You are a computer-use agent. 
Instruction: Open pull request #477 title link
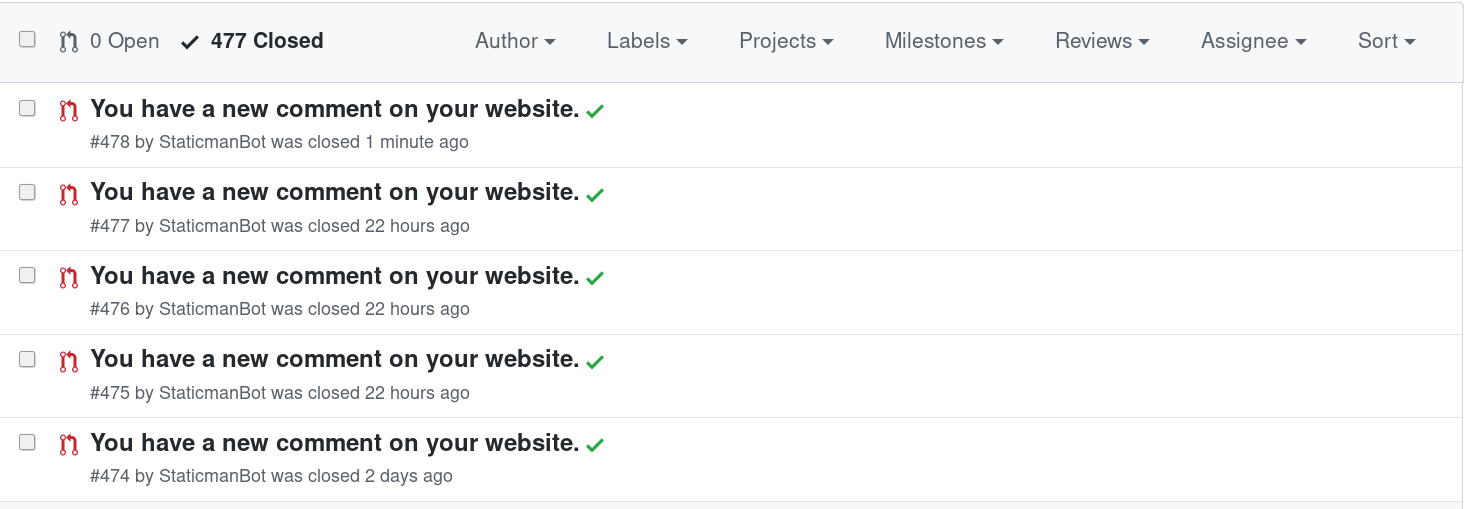click(335, 193)
